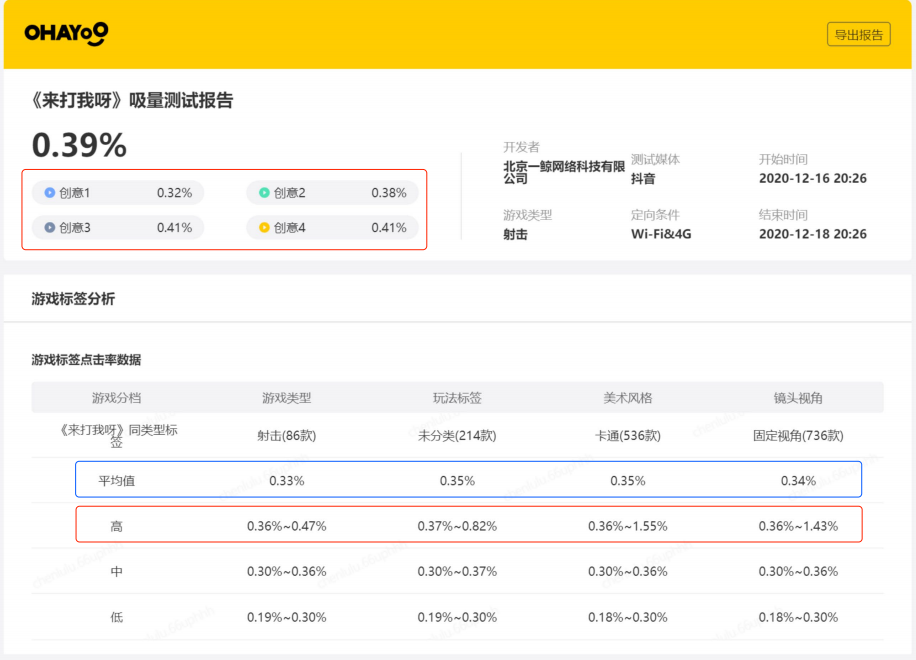Click the OHAYOO logo
The height and width of the screenshot is (660, 916).
tap(66, 34)
